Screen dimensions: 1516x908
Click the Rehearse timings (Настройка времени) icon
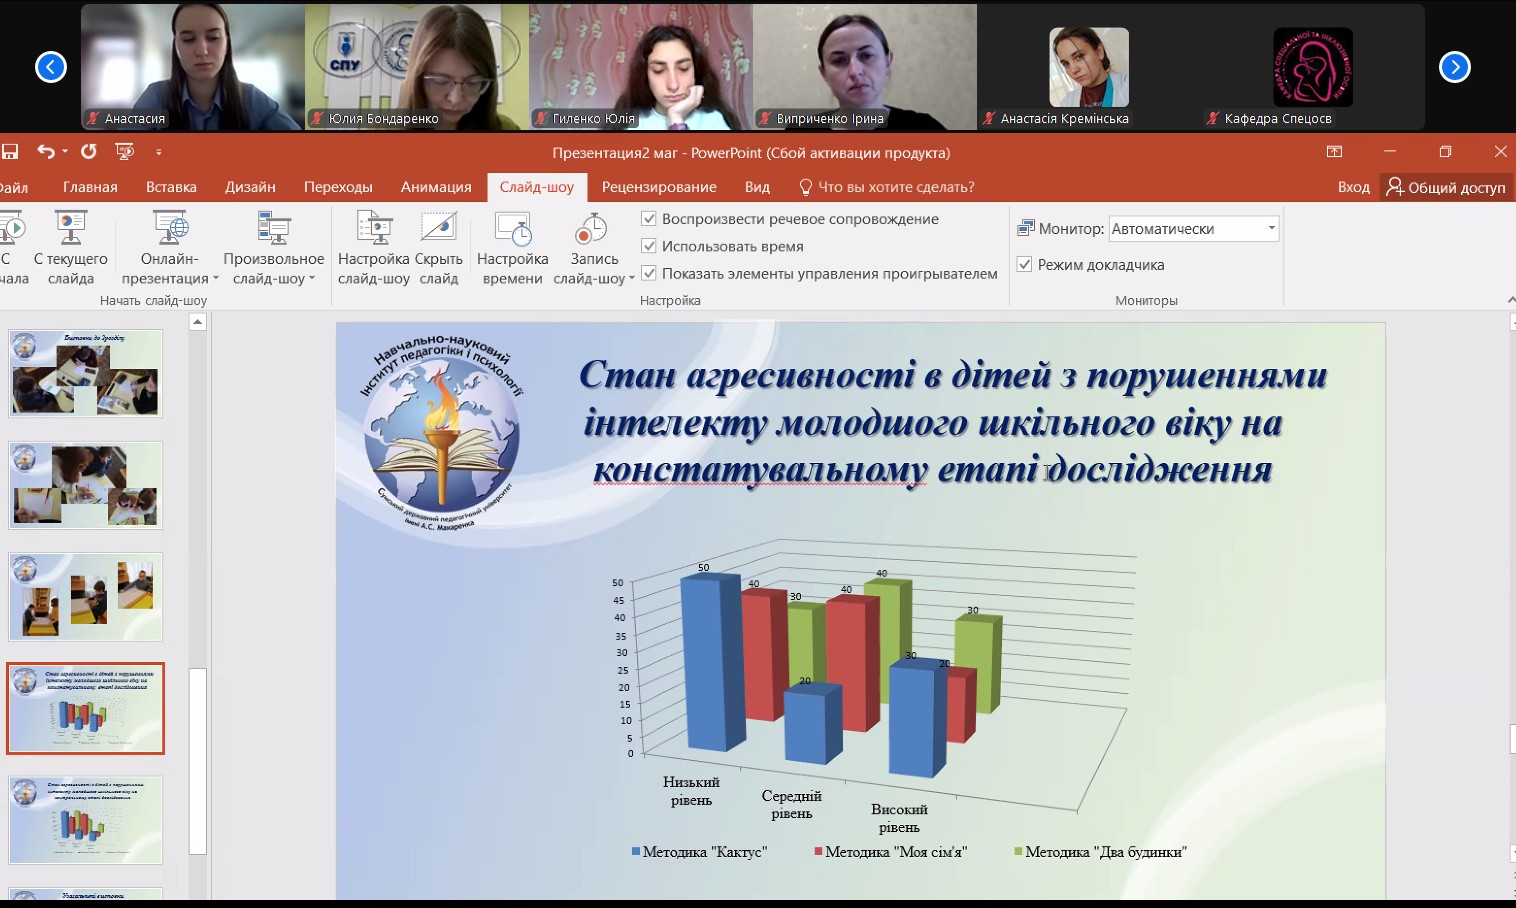click(x=513, y=229)
